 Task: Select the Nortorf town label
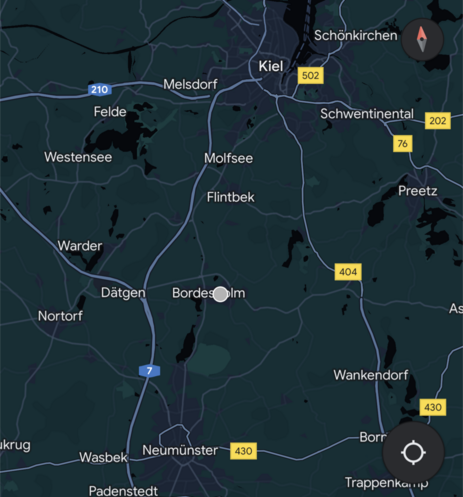pyautogui.click(x=60, y=316)
